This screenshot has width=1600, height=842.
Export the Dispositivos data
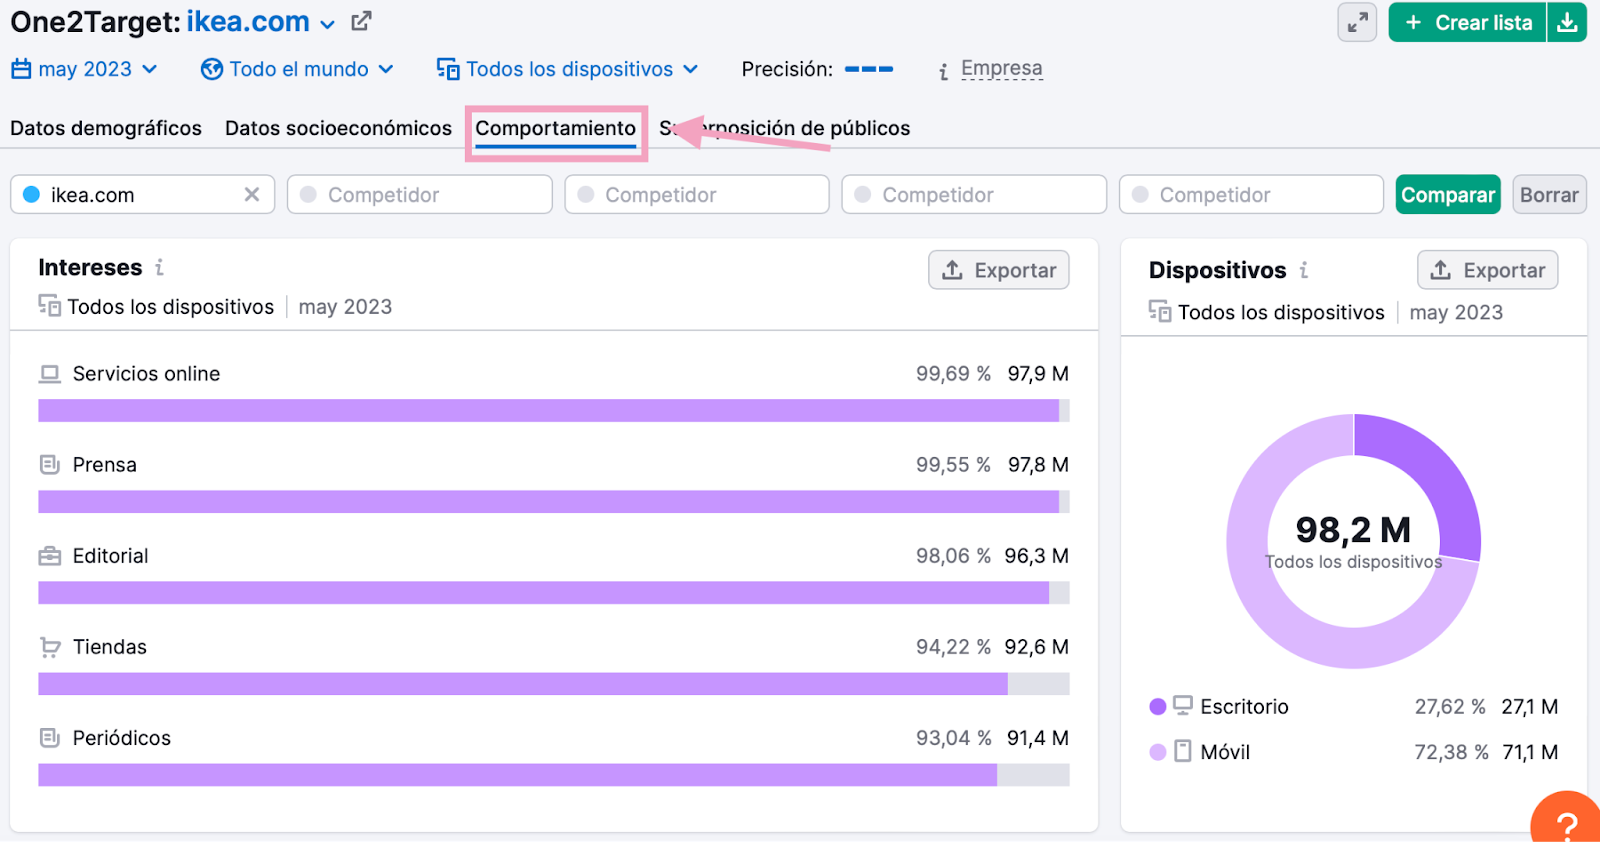click(1488, 270)
